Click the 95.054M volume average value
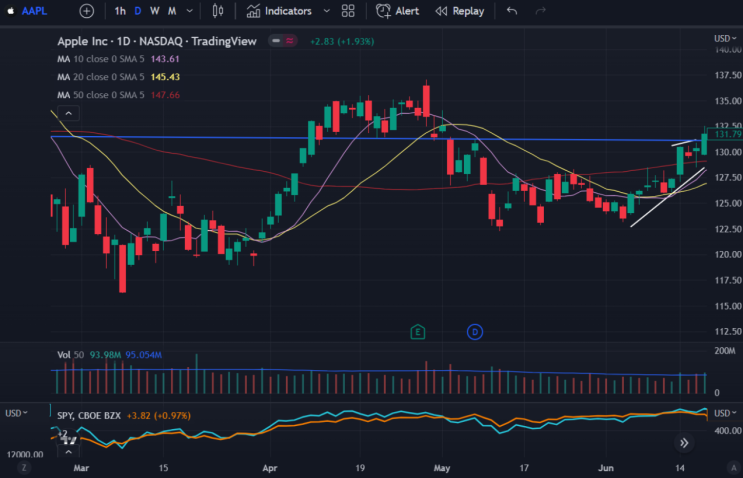743x478 pixels. (144, 355)
